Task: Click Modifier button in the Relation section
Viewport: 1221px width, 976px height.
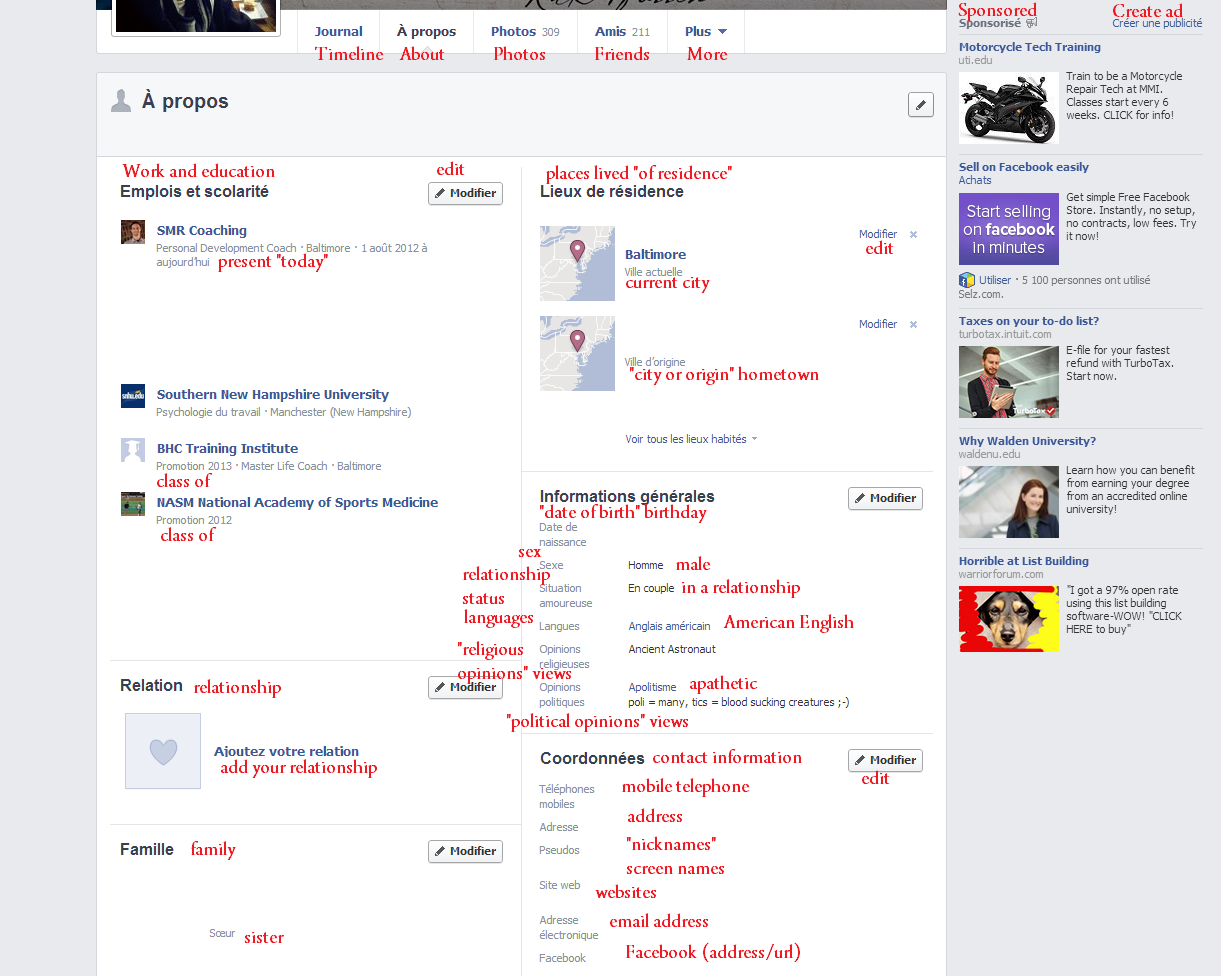Action: pyautogui.click(x=465, y=687)
